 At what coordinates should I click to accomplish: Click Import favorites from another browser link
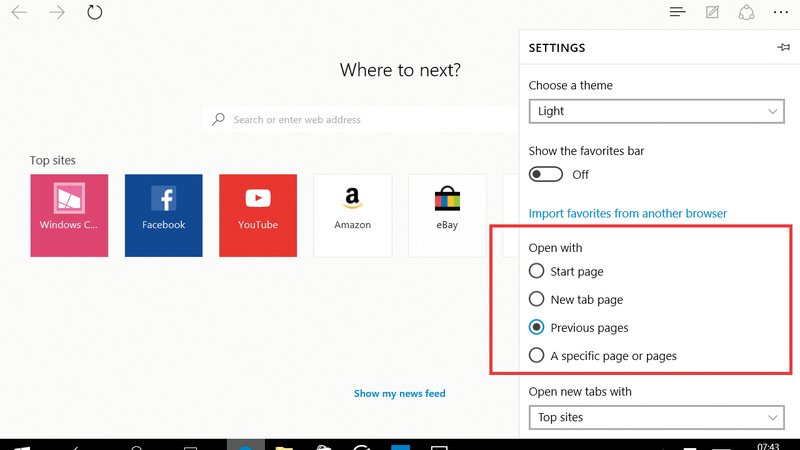(627, 213)
